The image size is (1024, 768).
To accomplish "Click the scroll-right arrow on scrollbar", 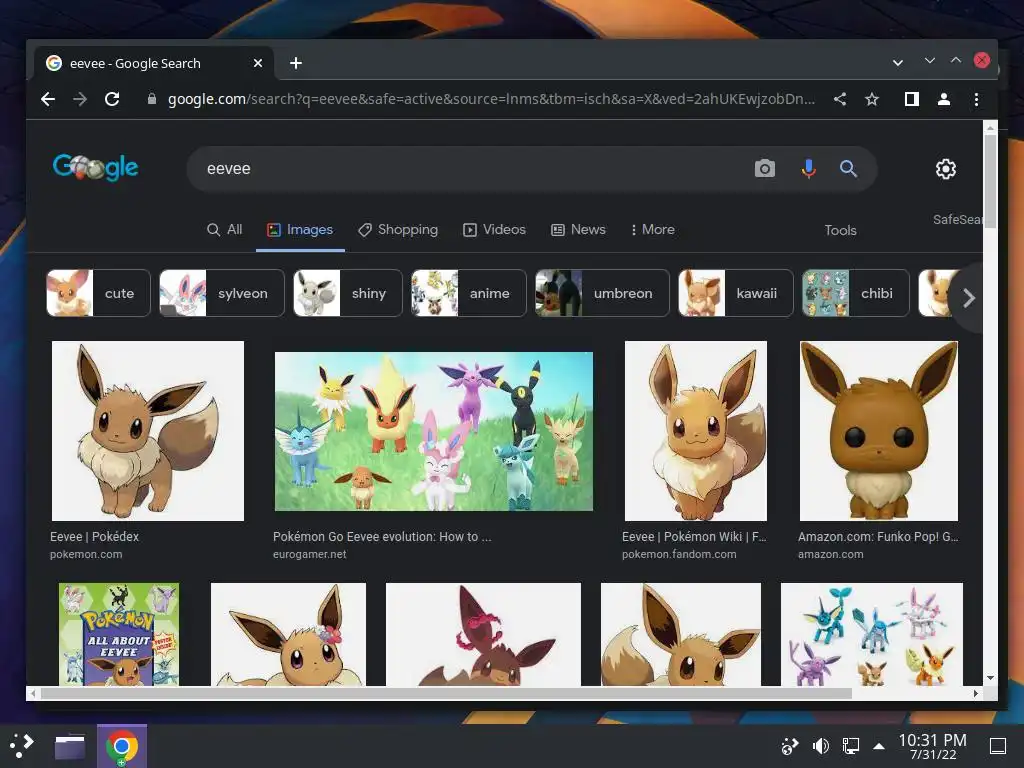I will point(976,694).
